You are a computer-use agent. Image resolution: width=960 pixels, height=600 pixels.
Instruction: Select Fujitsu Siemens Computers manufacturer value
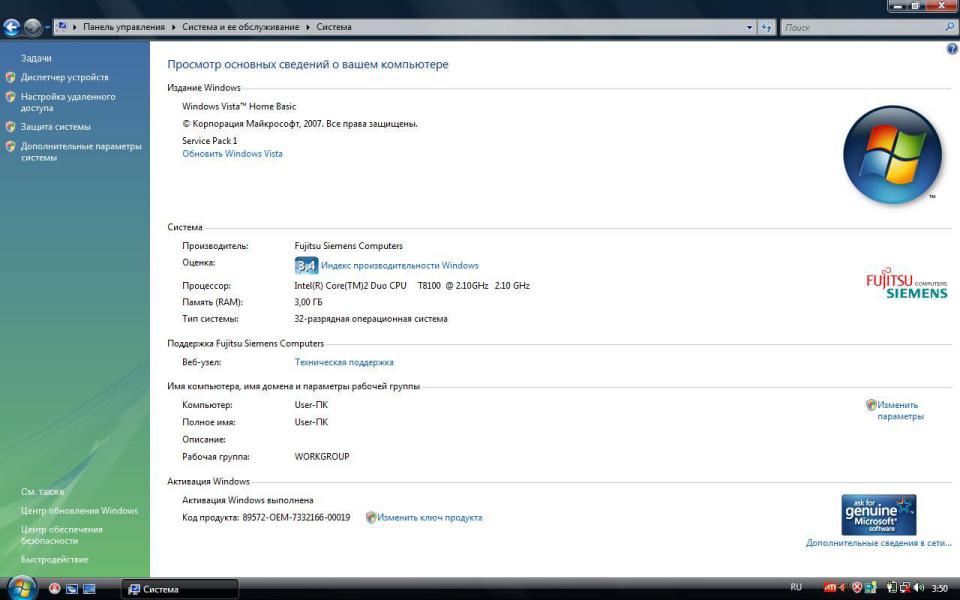coord(348,246)
